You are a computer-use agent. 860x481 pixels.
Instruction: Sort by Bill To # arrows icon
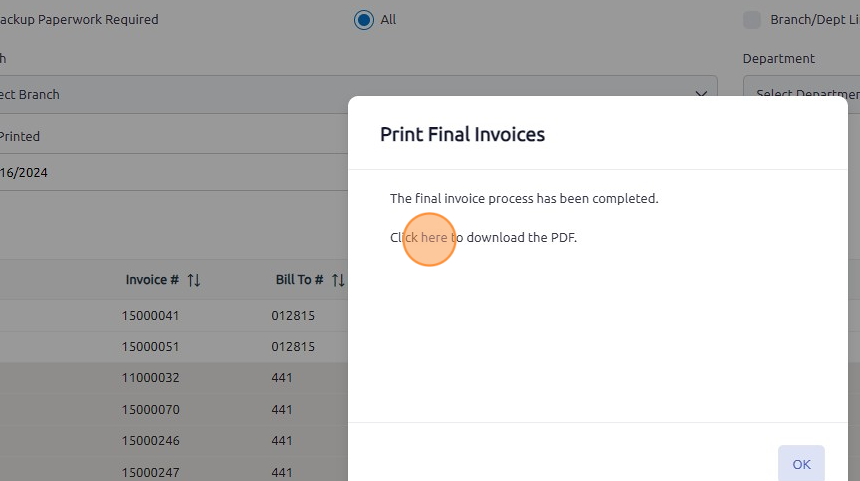point(338,280)
